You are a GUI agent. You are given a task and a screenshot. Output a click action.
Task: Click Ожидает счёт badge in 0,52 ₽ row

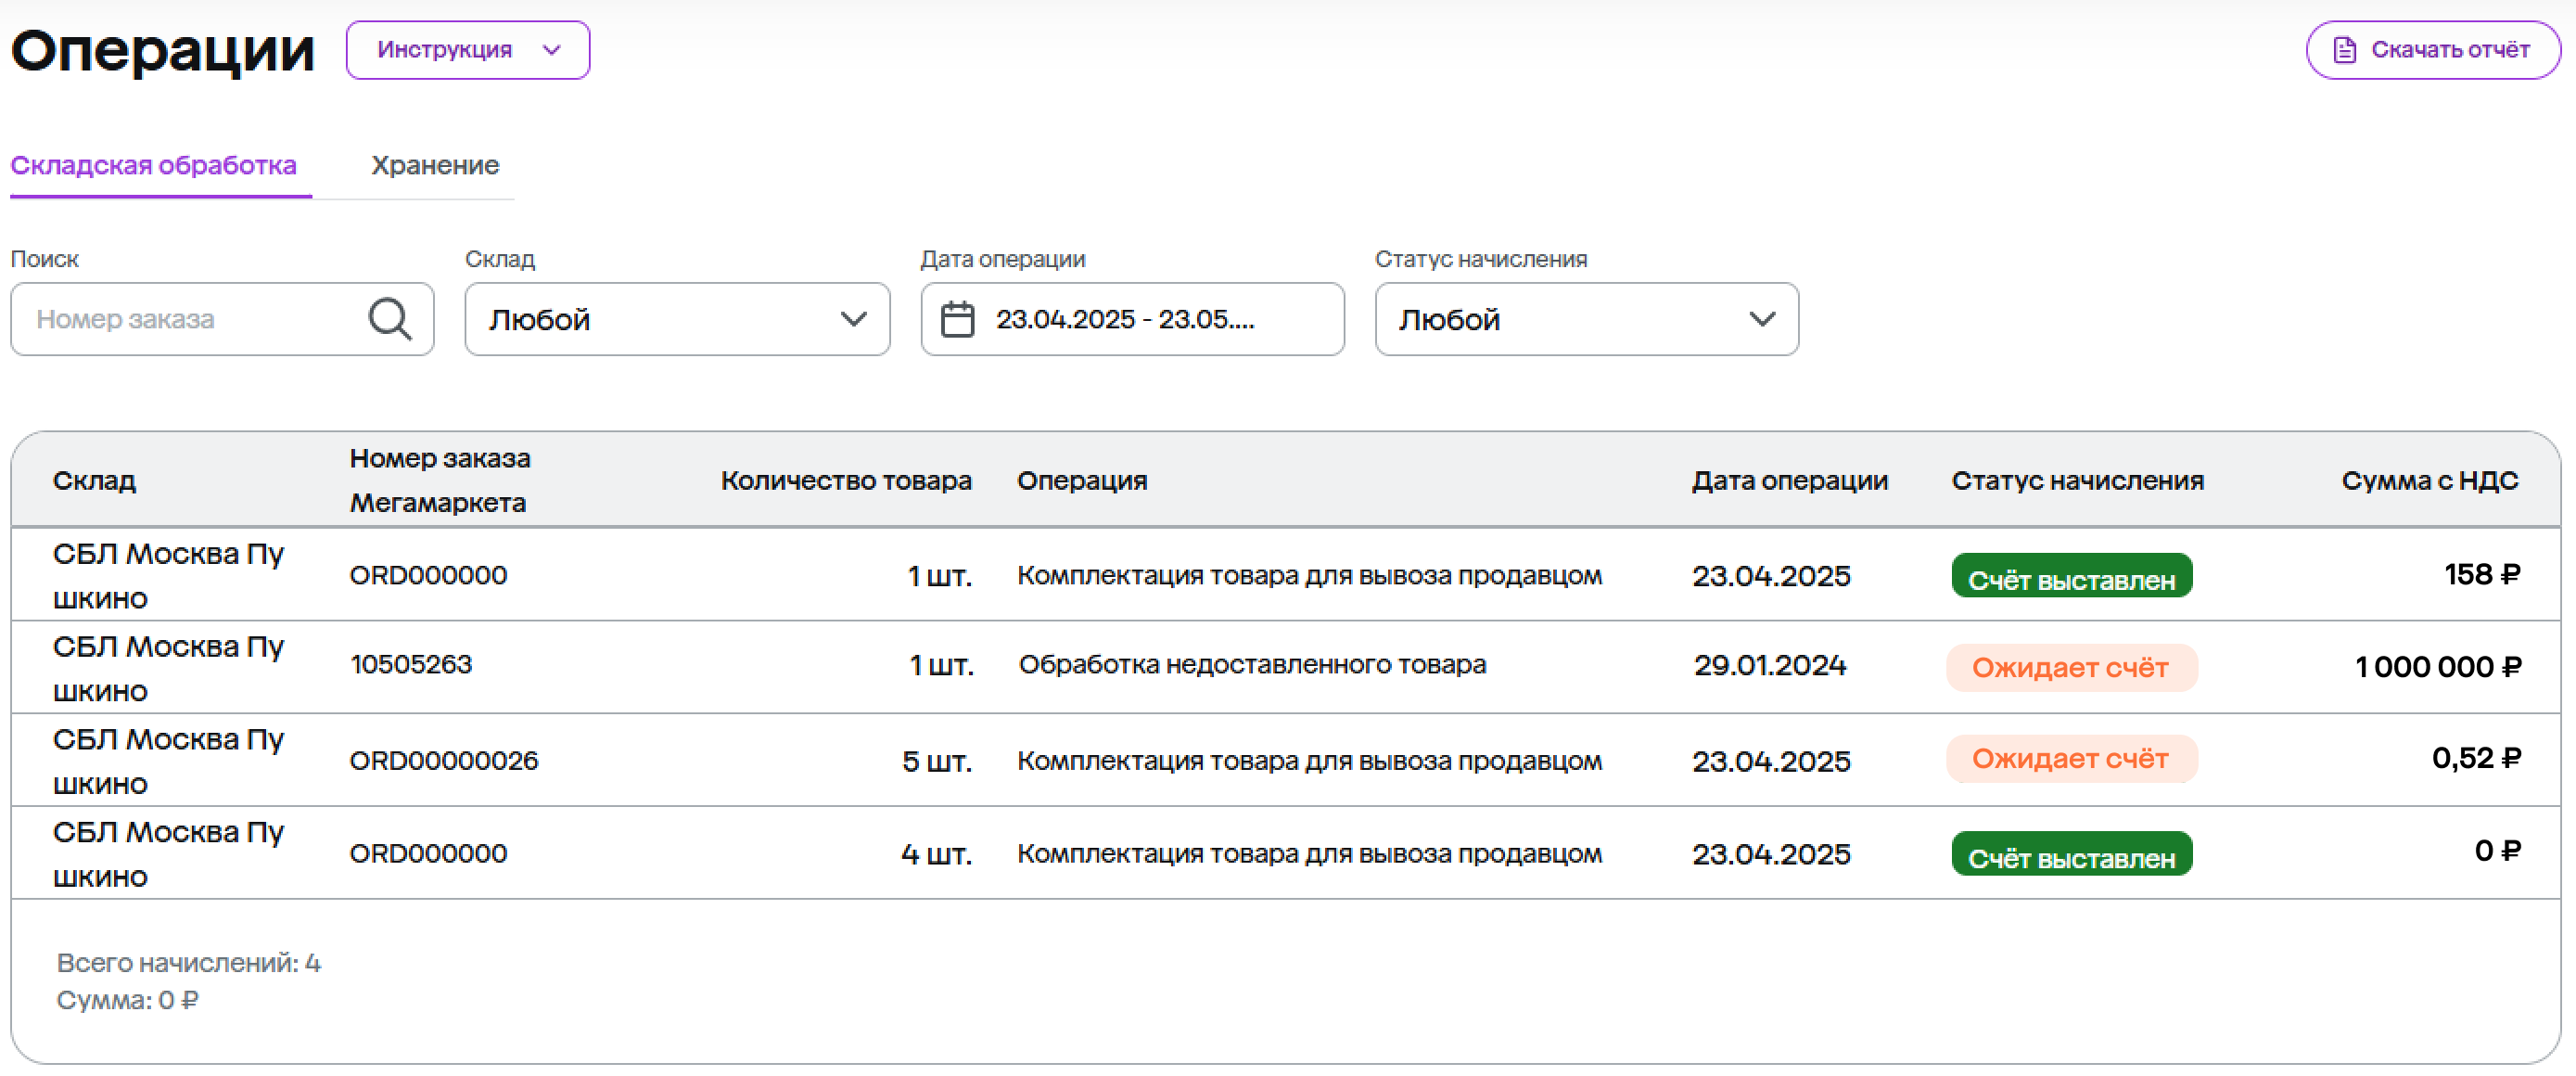coord(2071,759)
